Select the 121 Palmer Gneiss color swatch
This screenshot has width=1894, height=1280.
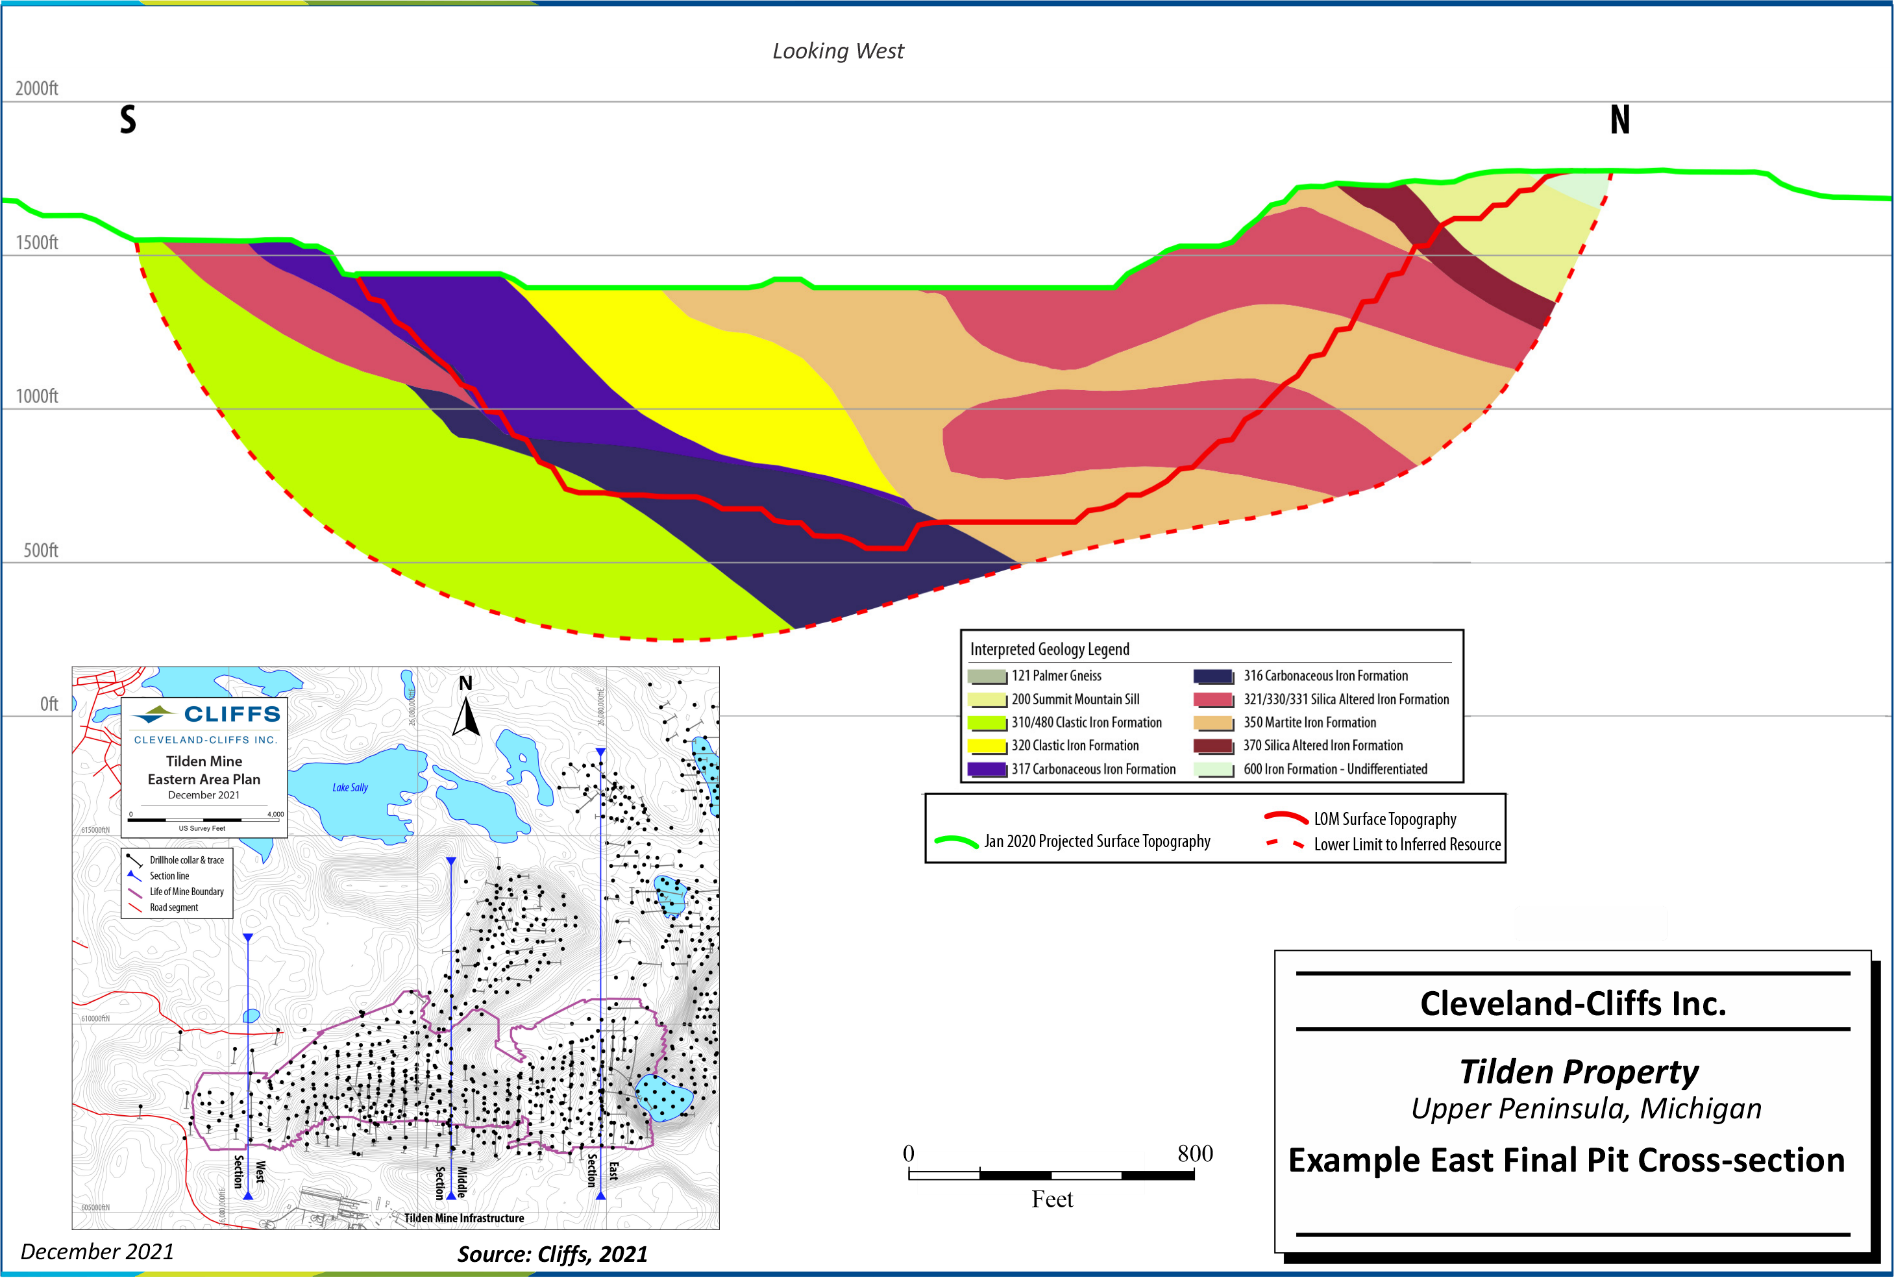(x=987, y=677)
